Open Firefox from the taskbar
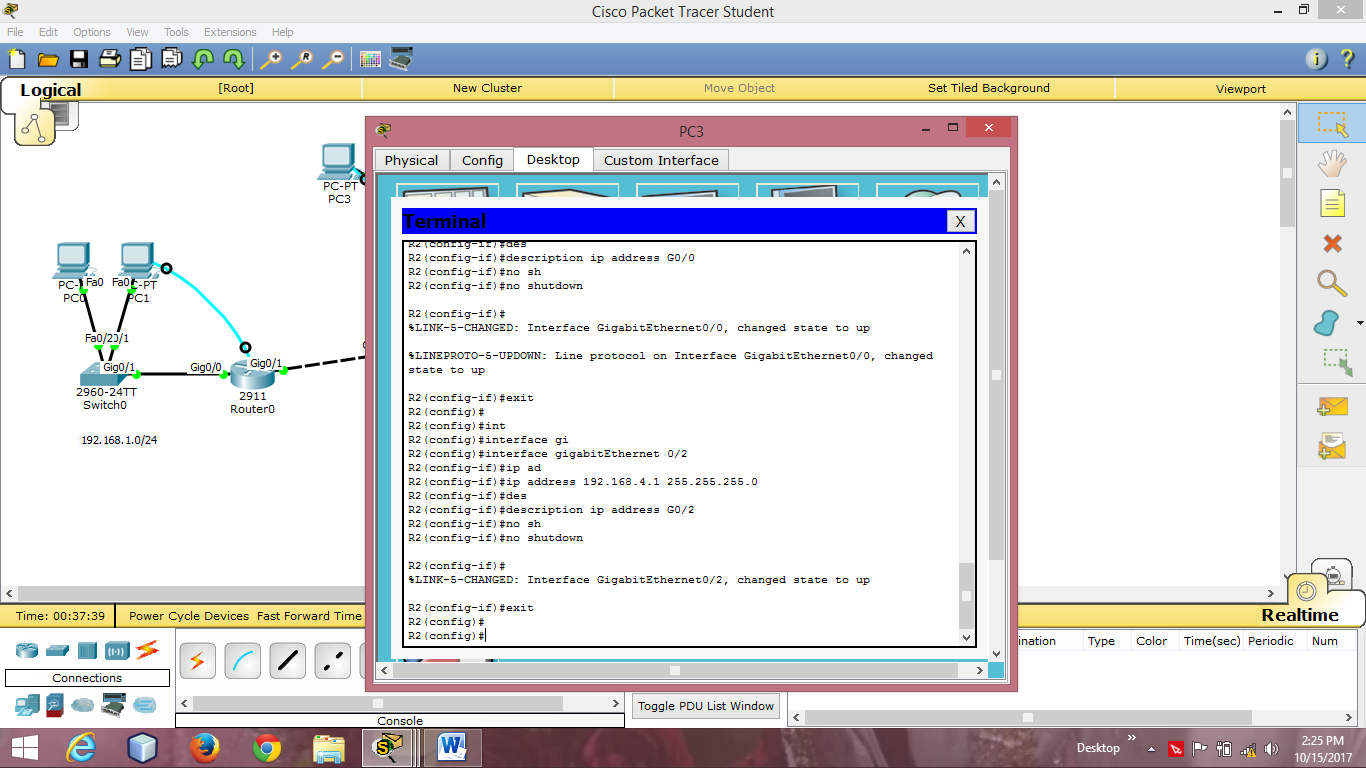1366x768 pixels. [x=204, y=747]
